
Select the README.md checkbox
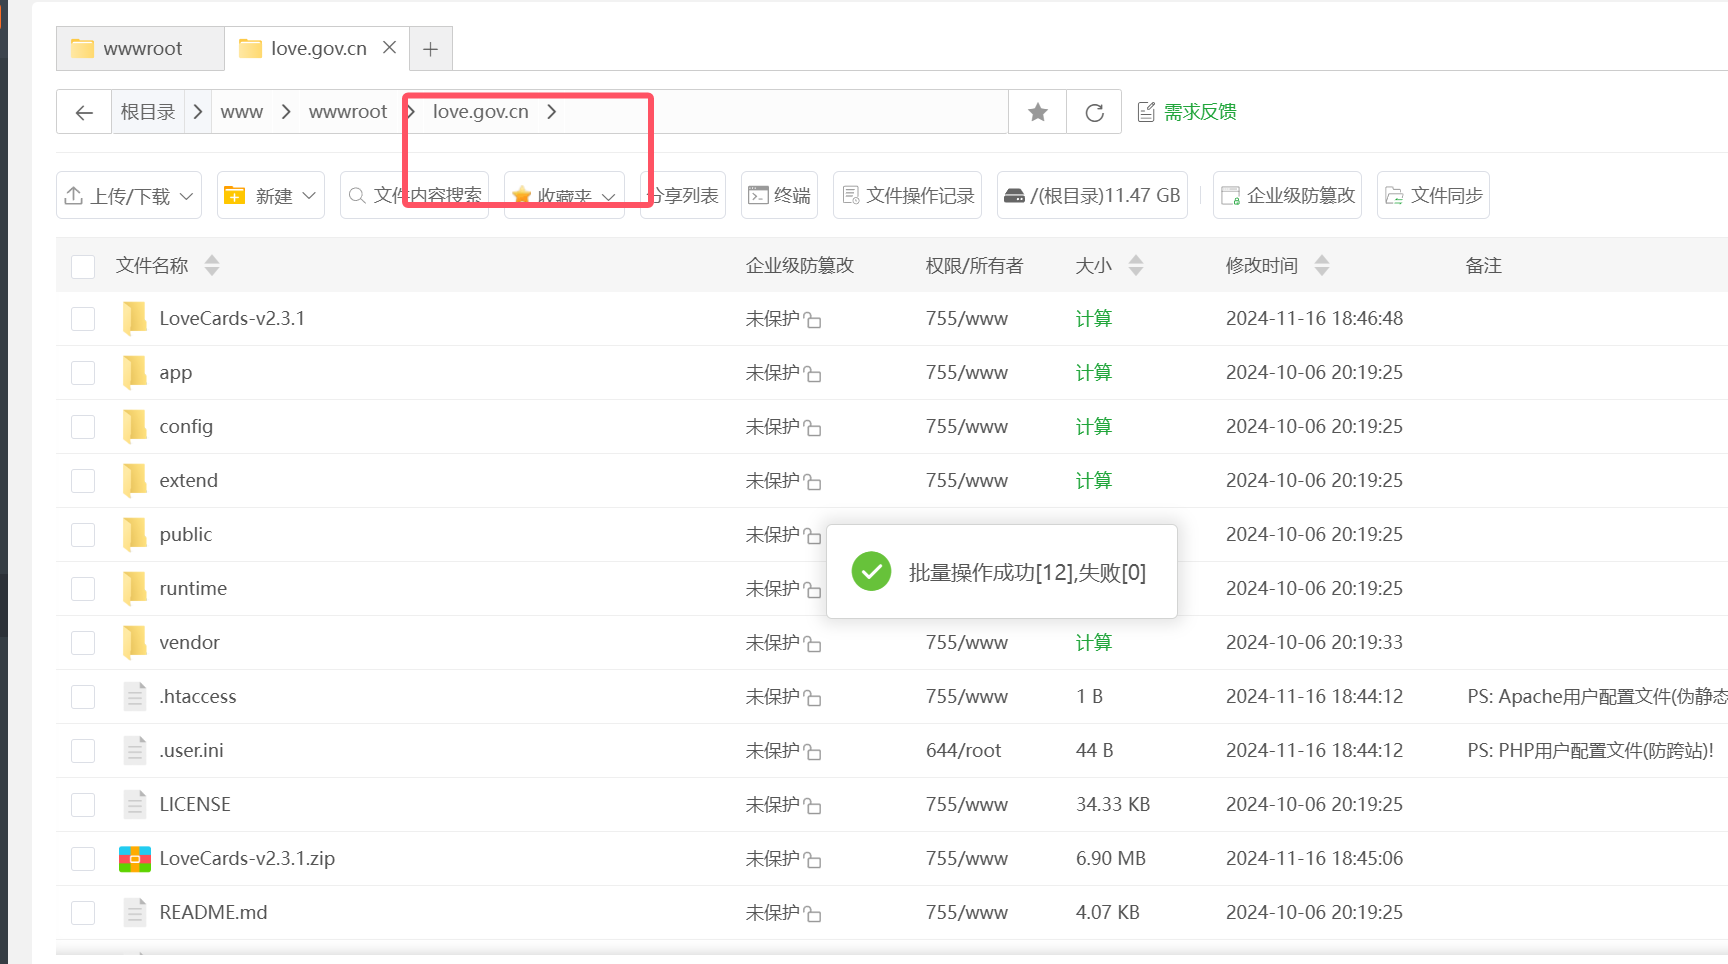click(83, 913)
